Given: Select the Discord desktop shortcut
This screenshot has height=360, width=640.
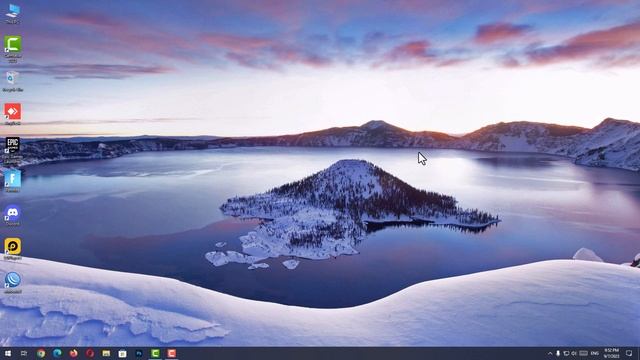Looking at the screenshot, I should pyautogui.click(x=13, y=215).
